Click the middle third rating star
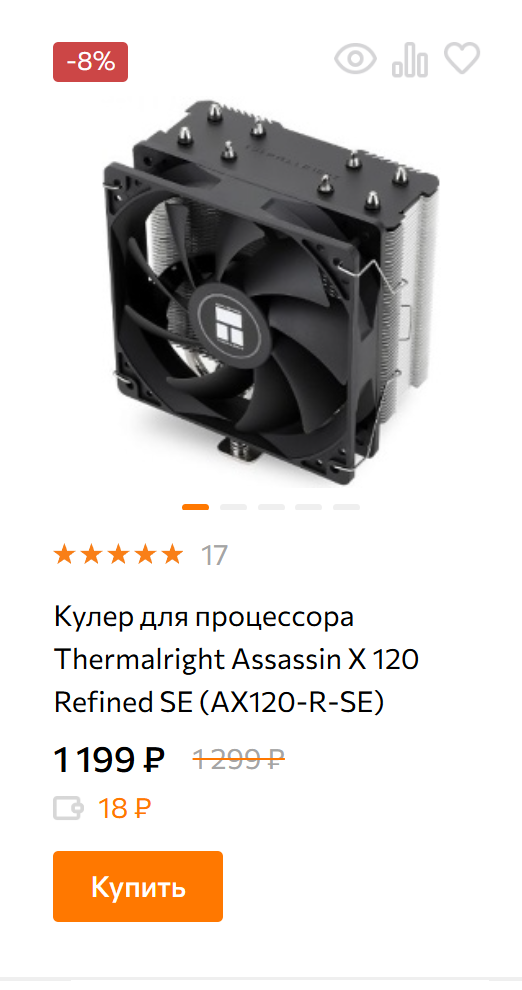Viewport: 522px width, 990px height. click(x=118, y=555)
